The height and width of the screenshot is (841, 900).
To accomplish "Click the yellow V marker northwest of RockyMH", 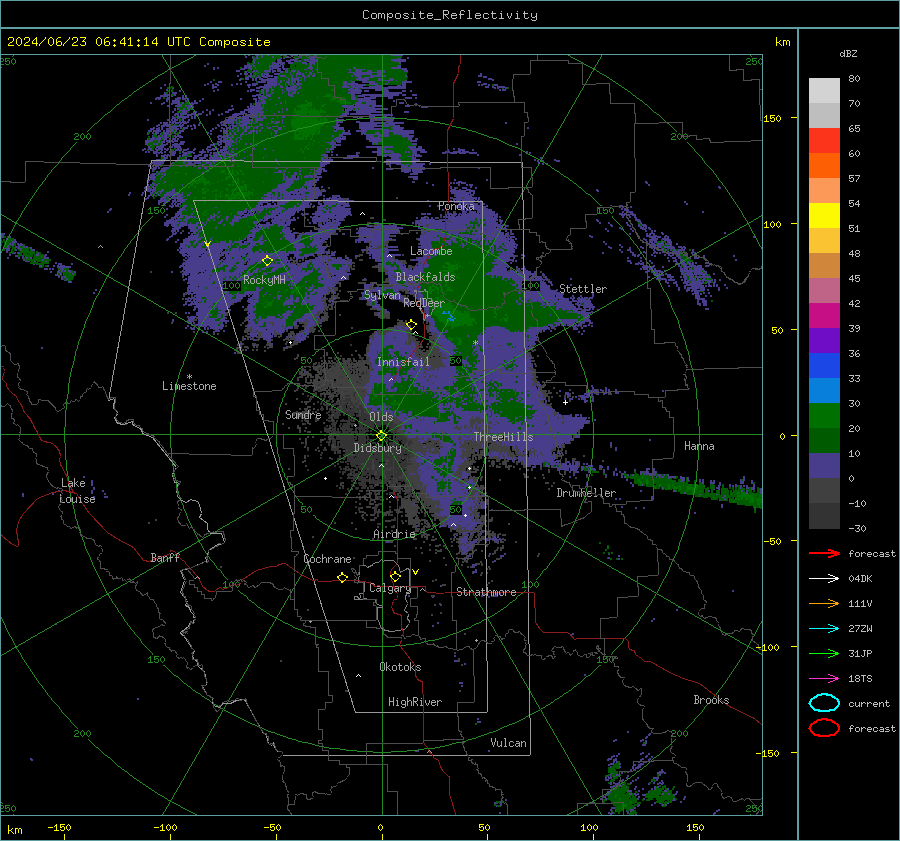I will (x=207, y=245).
